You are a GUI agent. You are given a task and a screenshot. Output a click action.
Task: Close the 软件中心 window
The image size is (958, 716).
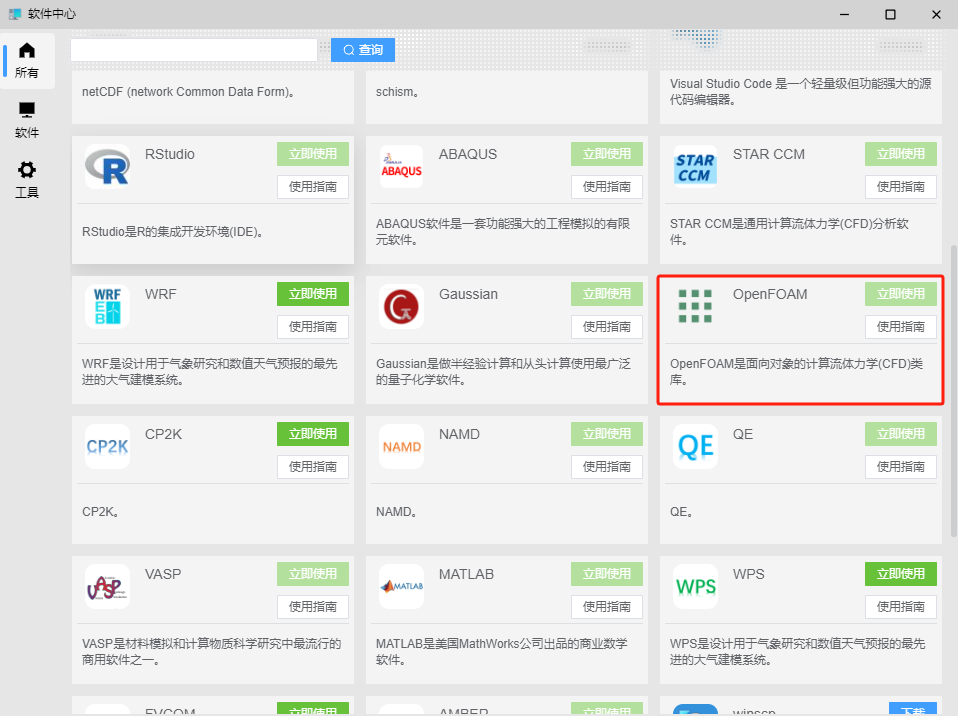coord(936,14)
